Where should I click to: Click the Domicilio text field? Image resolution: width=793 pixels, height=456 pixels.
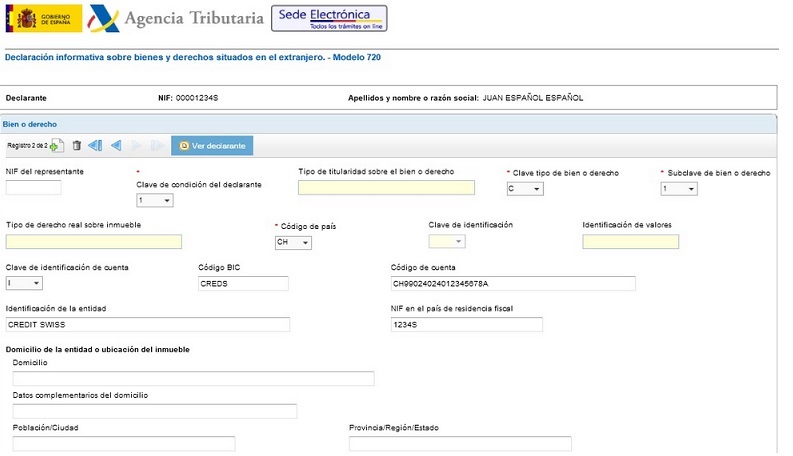pyautogui.click(x=193, y=378)
